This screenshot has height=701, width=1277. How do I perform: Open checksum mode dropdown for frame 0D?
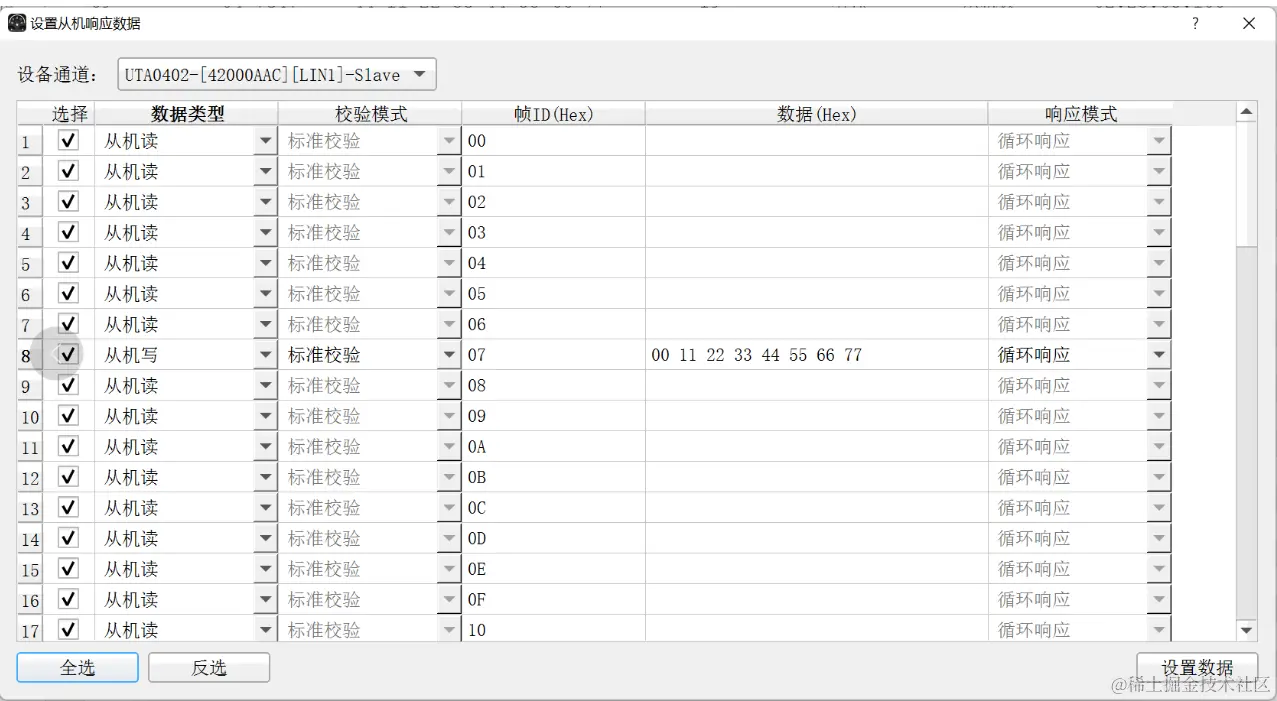(449, 538)
